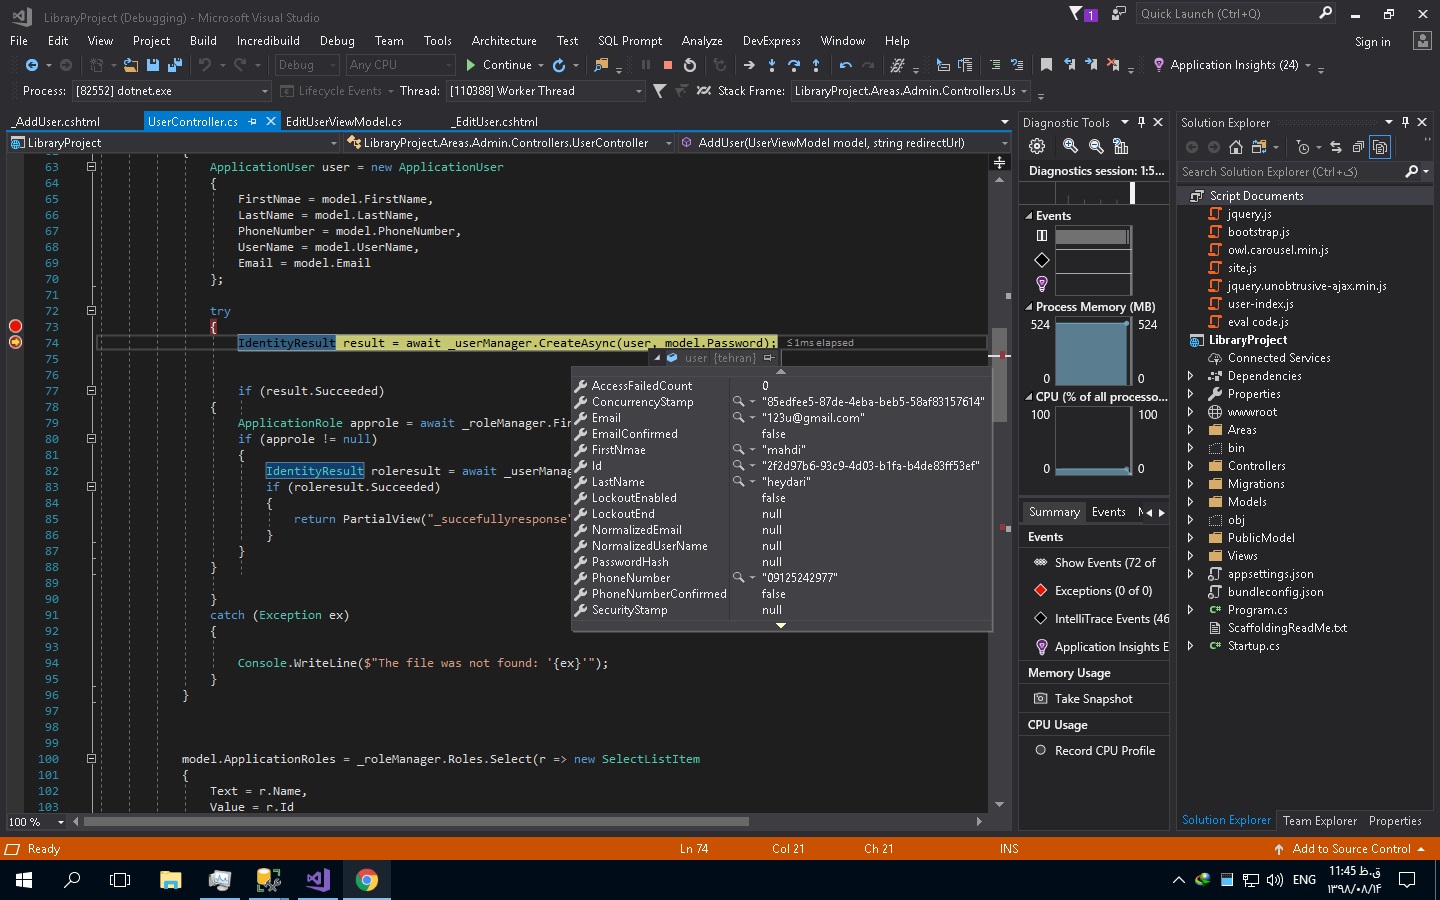Step Out with the up-arrow debug icon
The width and height of the screenshot is (1440, 900).
point(816,65)
